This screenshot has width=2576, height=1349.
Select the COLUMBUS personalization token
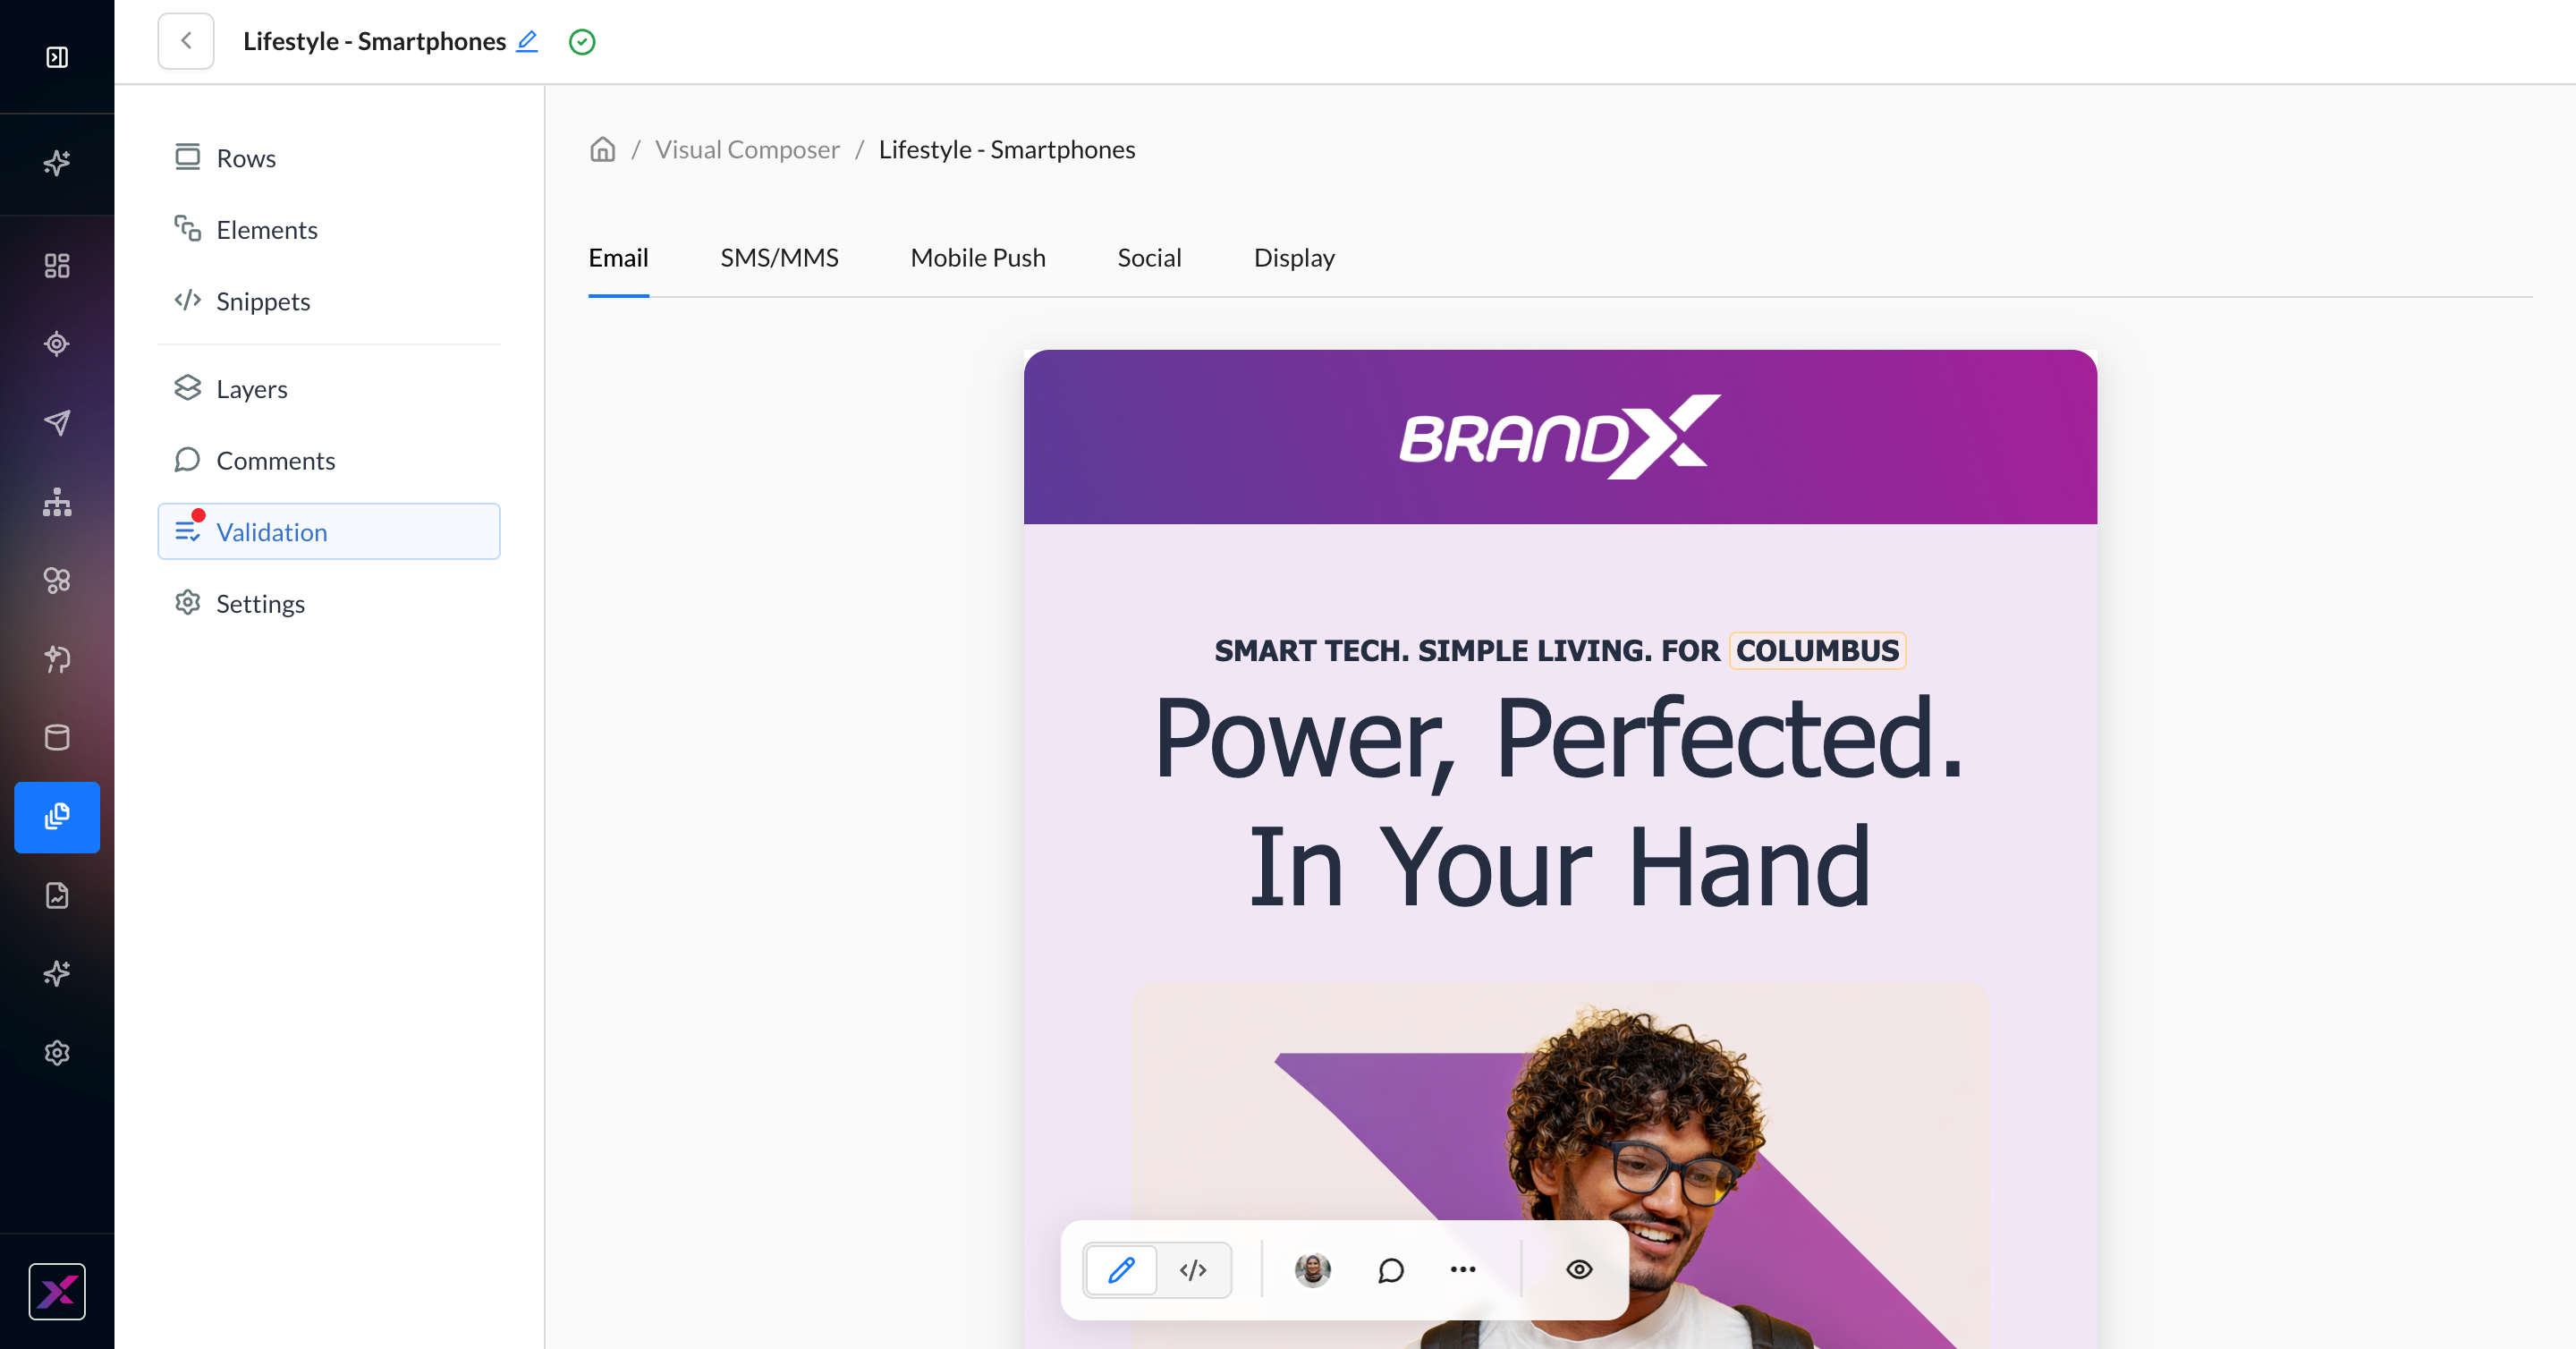[x=1817, y=651]
